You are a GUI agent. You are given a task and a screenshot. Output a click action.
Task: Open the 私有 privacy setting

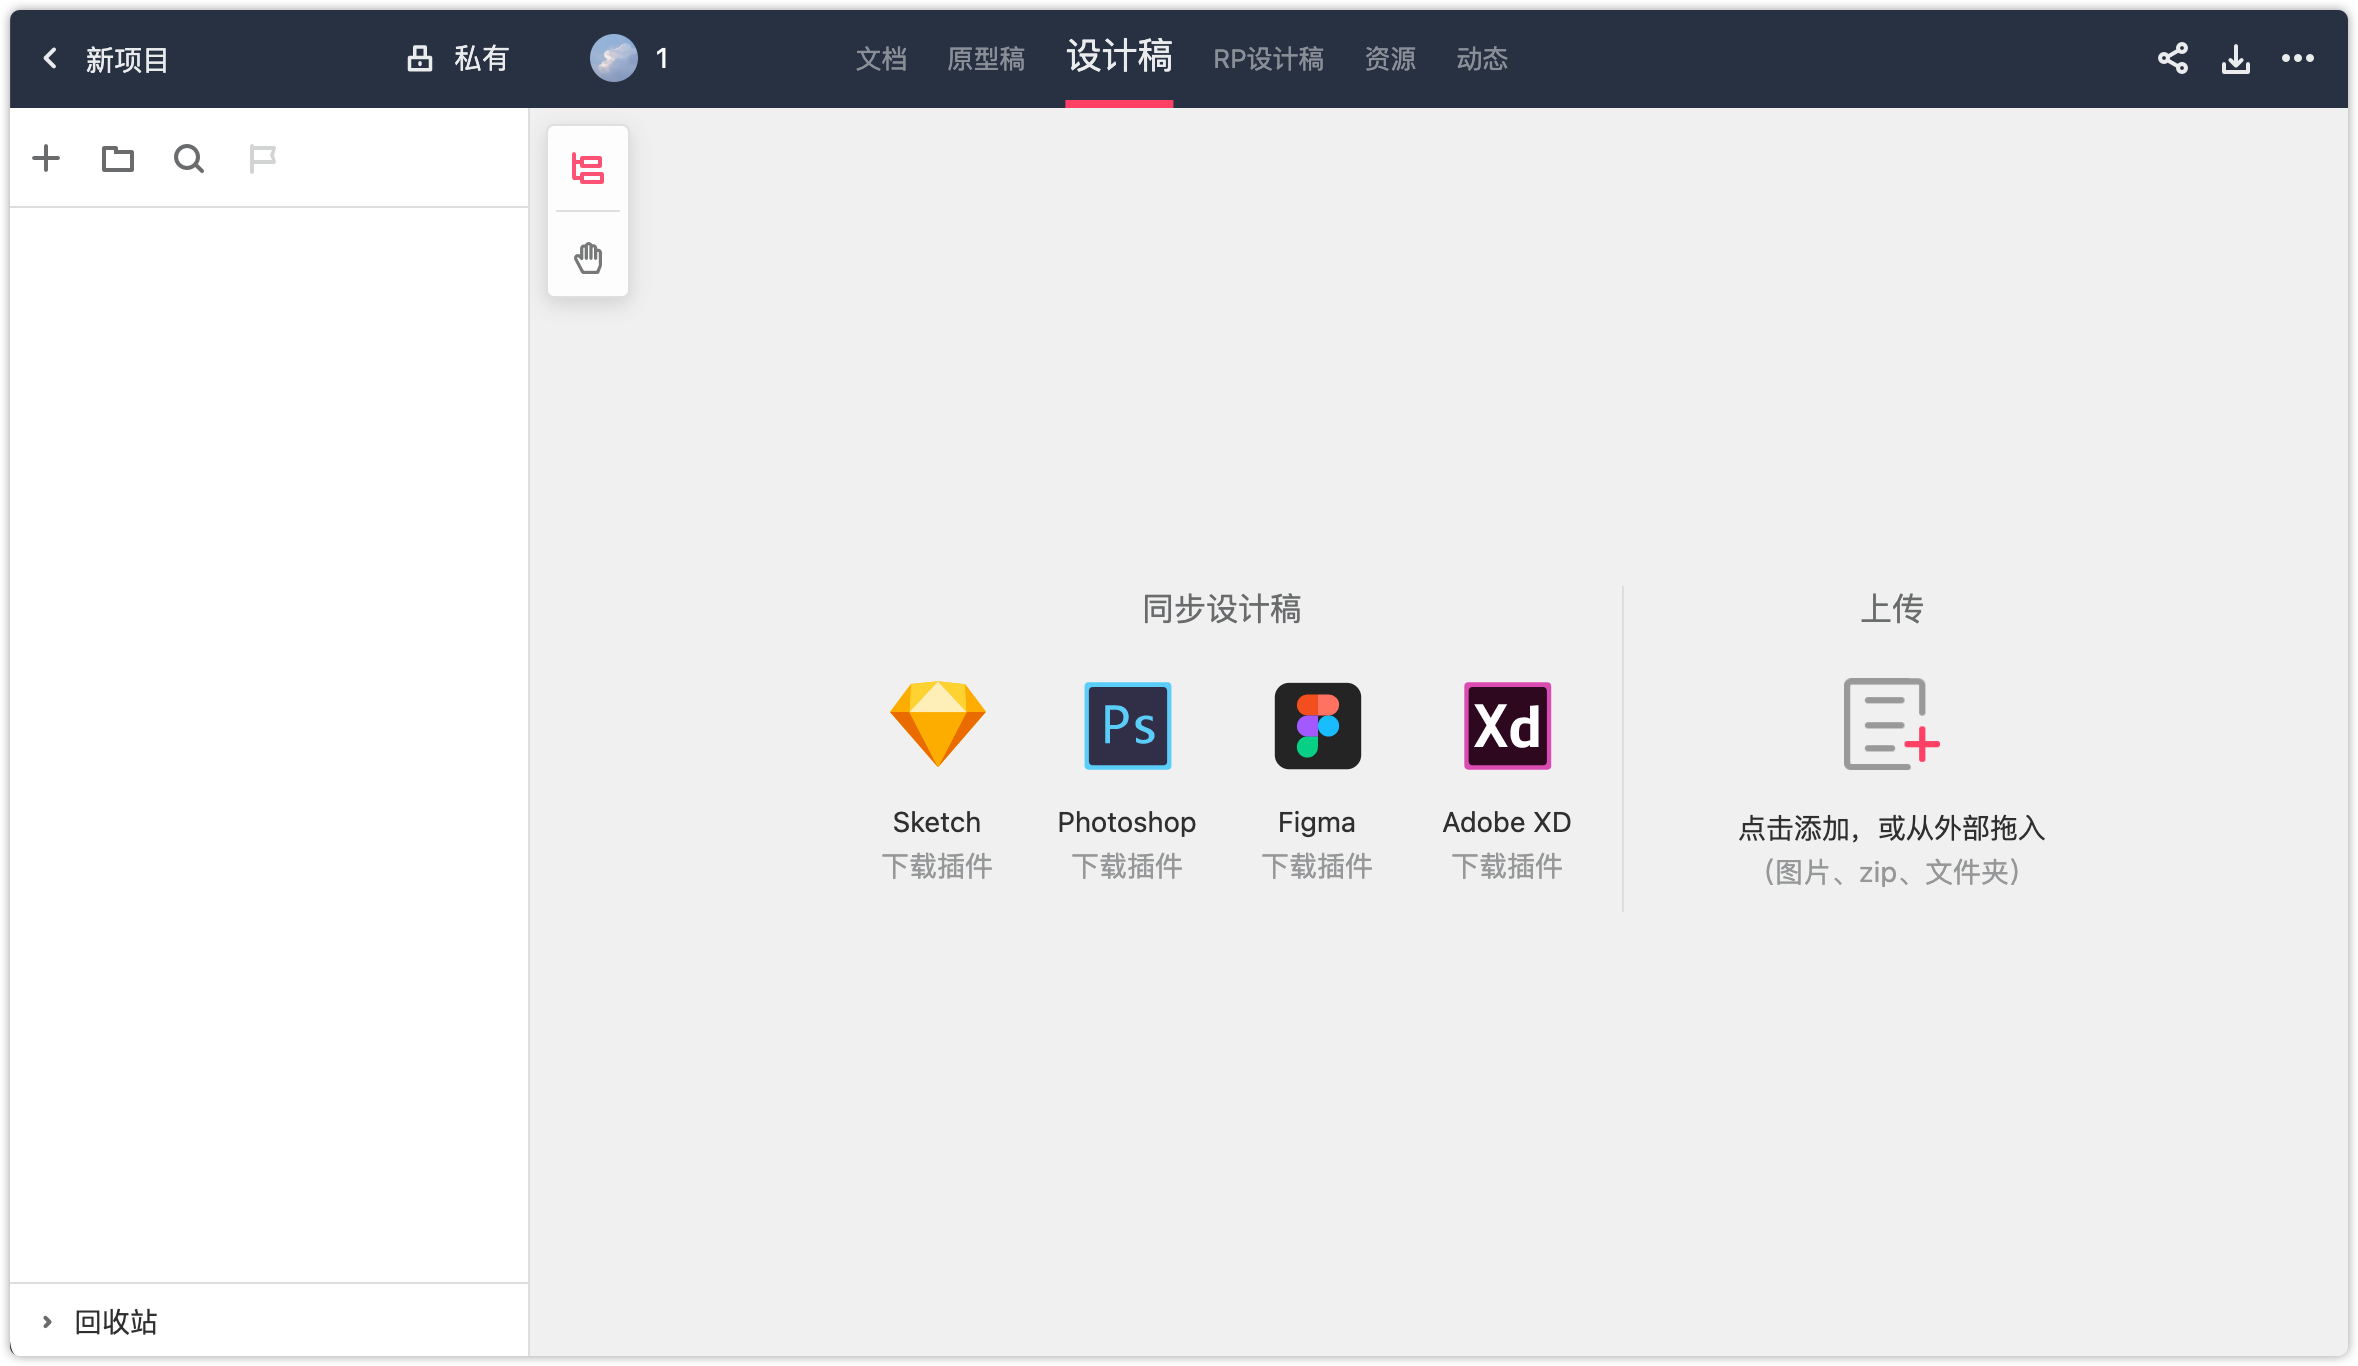tap(481, 59)
